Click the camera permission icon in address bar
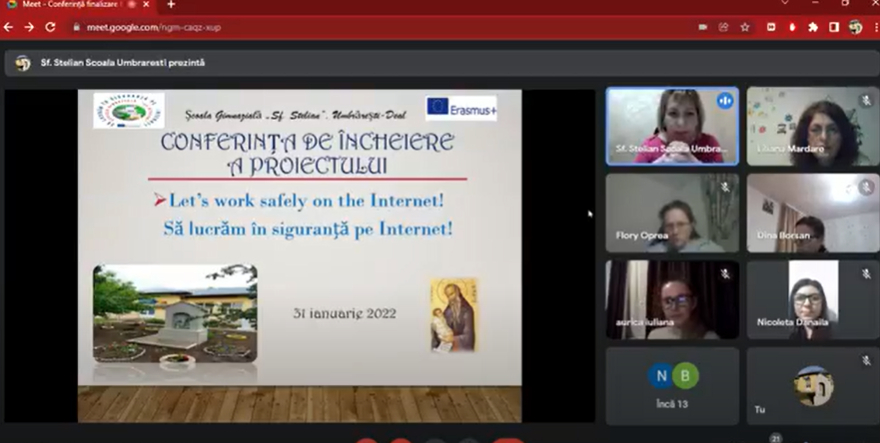Screen dimensions: 880x443 tap(702, 27)
